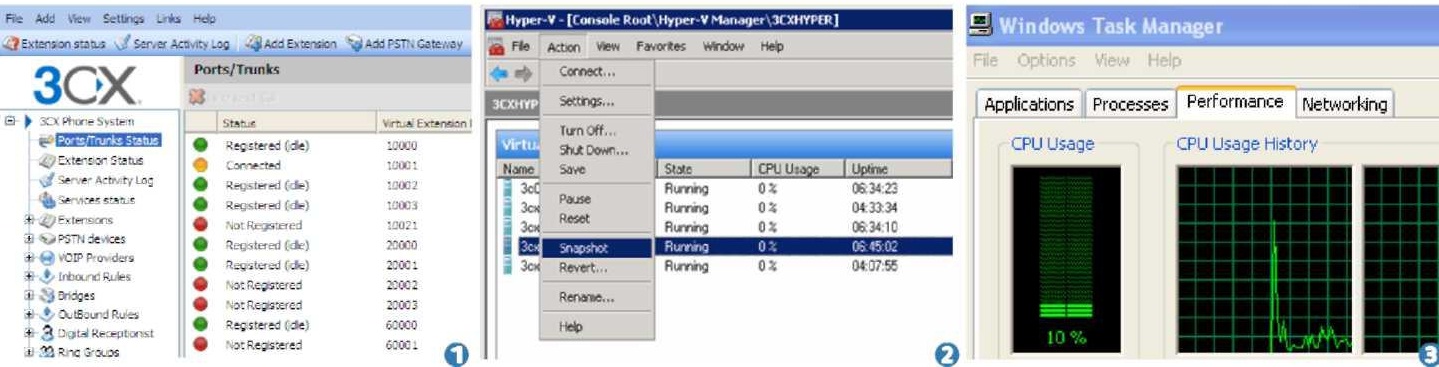Expand the Digital Receptionist tree node
Screen dimensions: 1439x367
click(x=29, y=334)
